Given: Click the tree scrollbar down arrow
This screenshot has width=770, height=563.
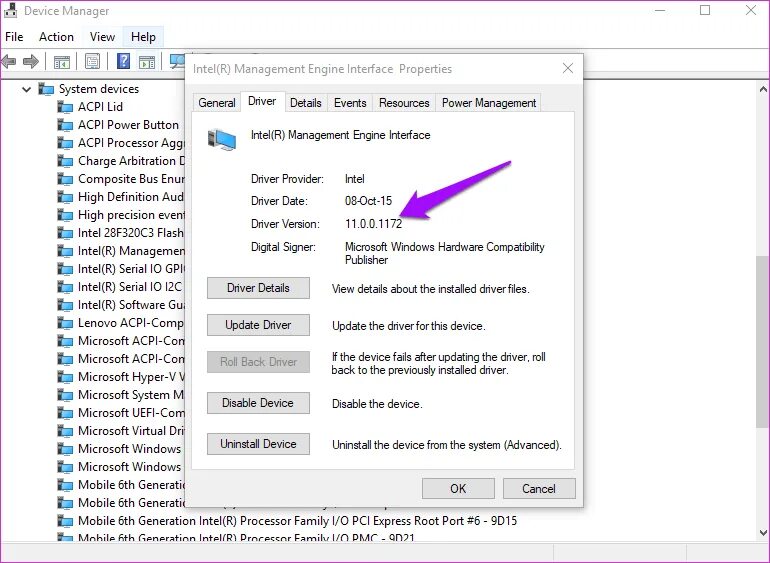Looking at the screenshot, I should pyautogui.click(x=763, y=533).
